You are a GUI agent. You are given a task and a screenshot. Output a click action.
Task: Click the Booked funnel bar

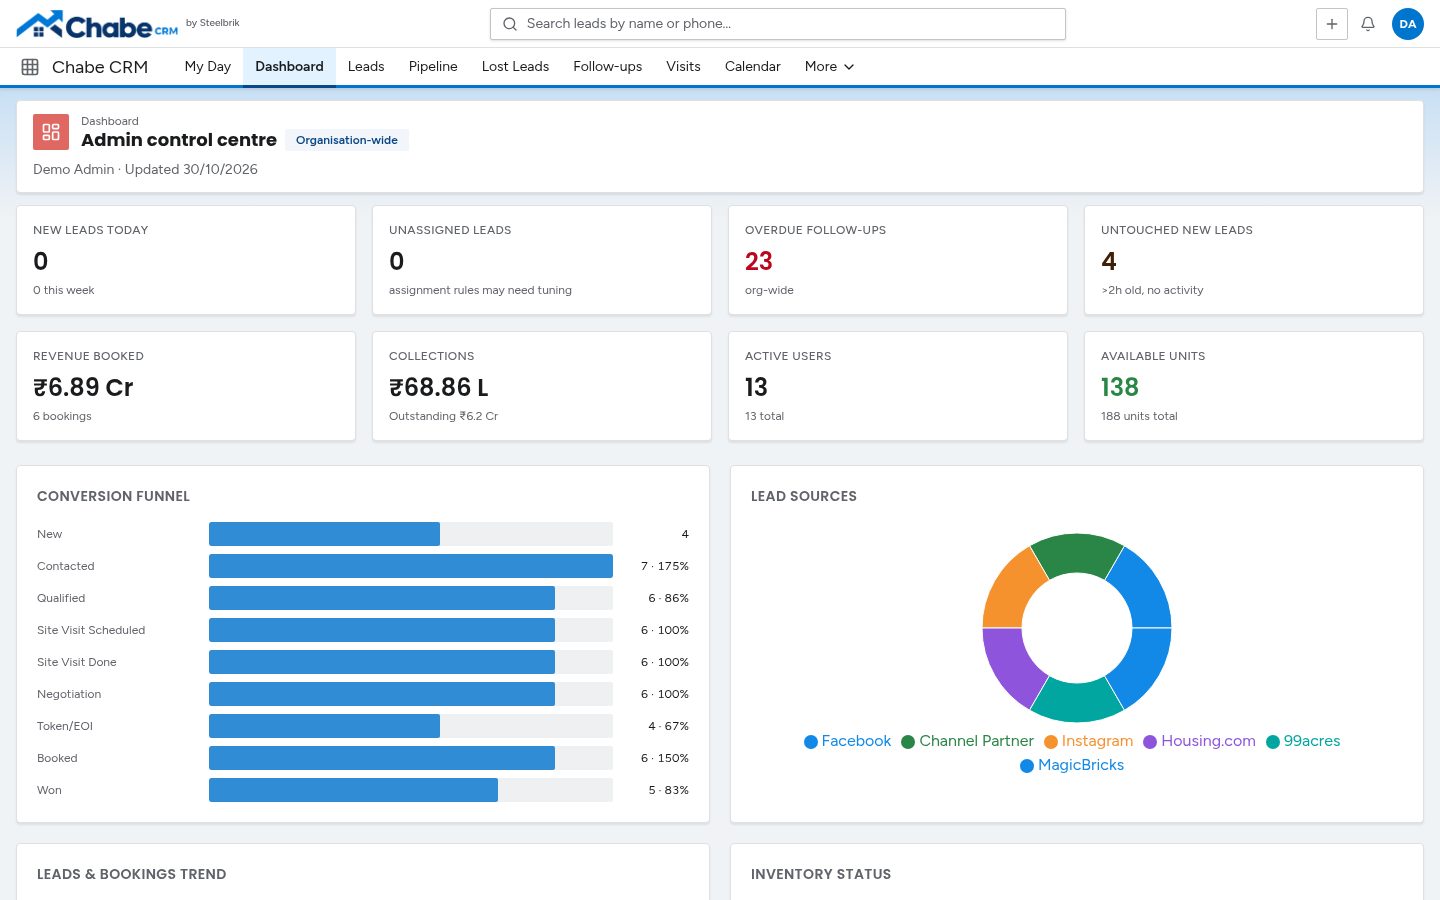[382, 758]
